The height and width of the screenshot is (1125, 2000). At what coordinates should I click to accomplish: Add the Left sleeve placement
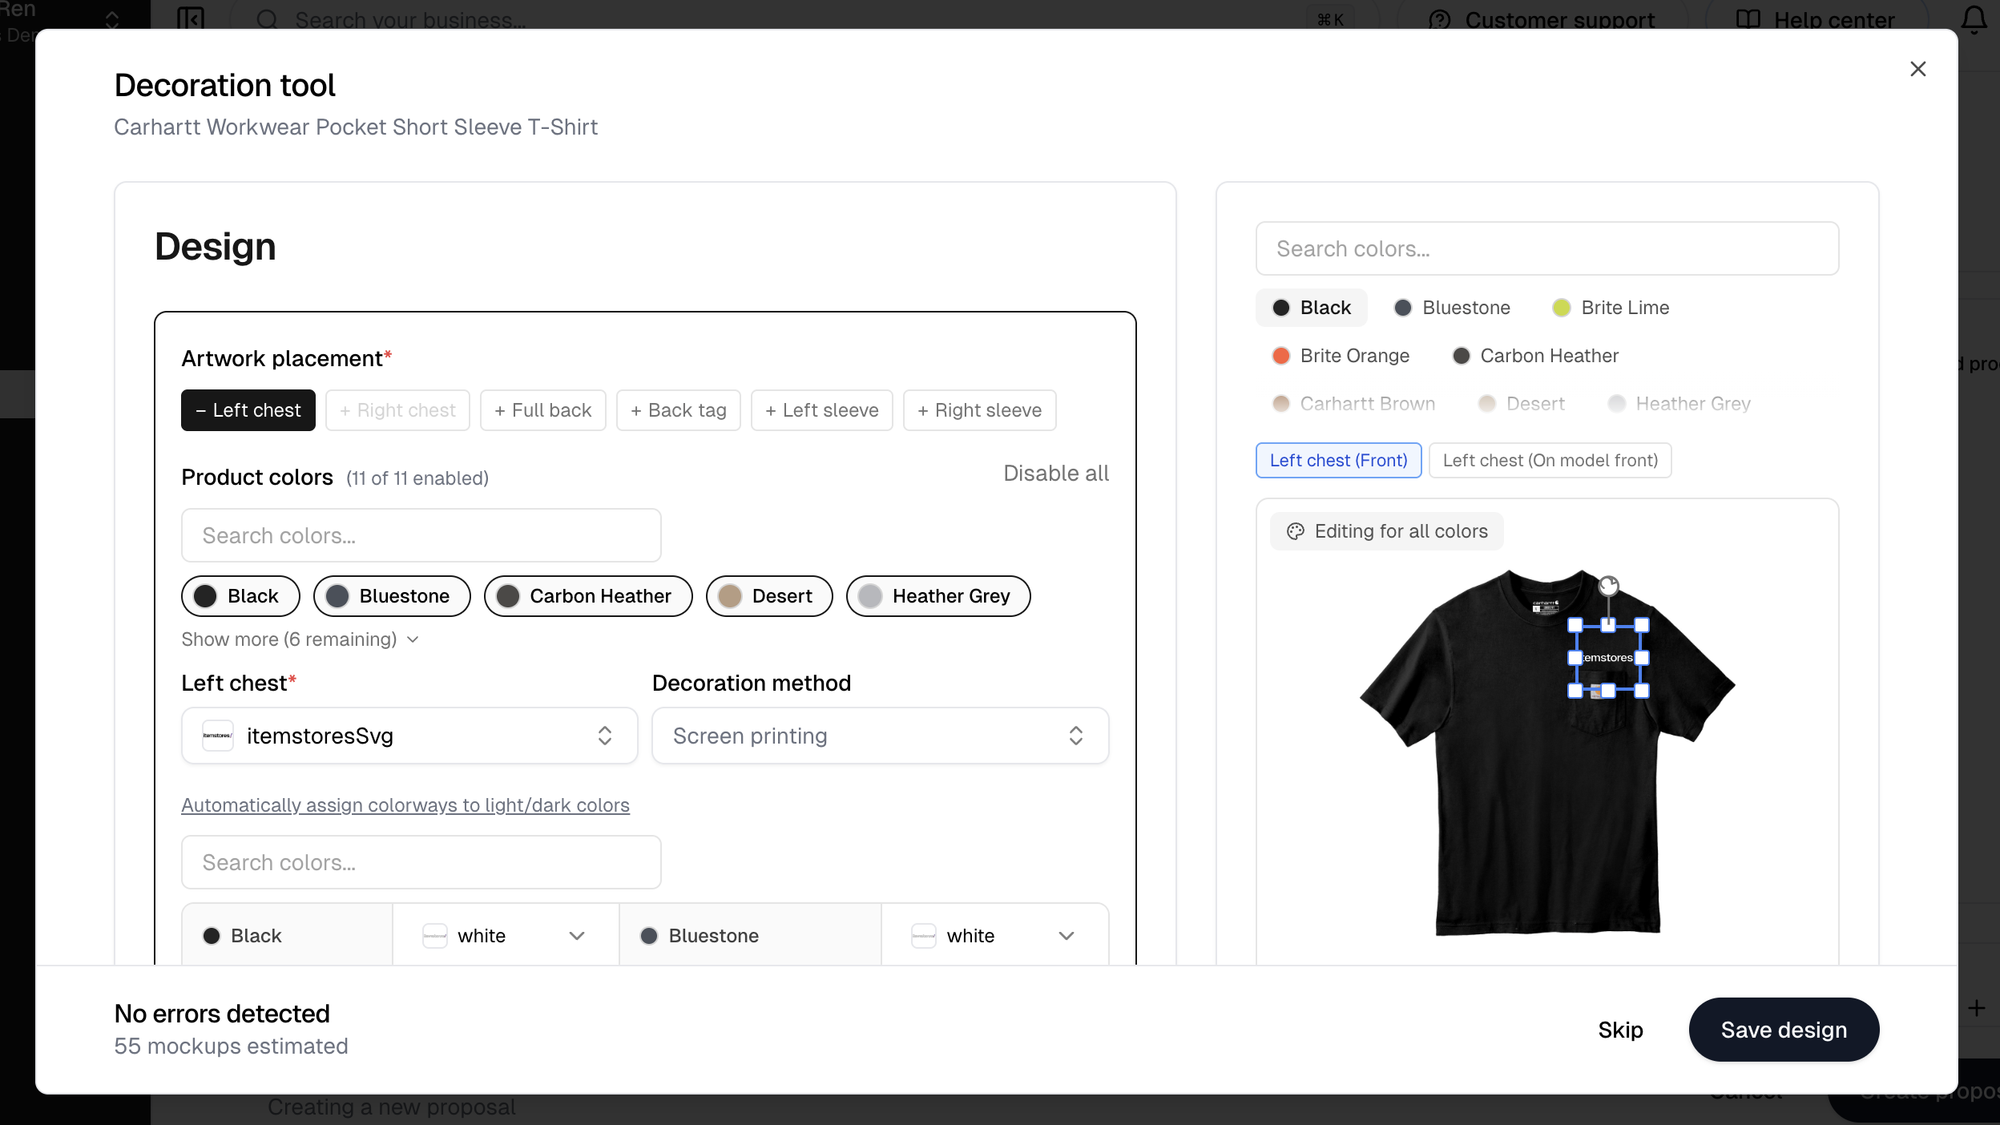(822, 410)
